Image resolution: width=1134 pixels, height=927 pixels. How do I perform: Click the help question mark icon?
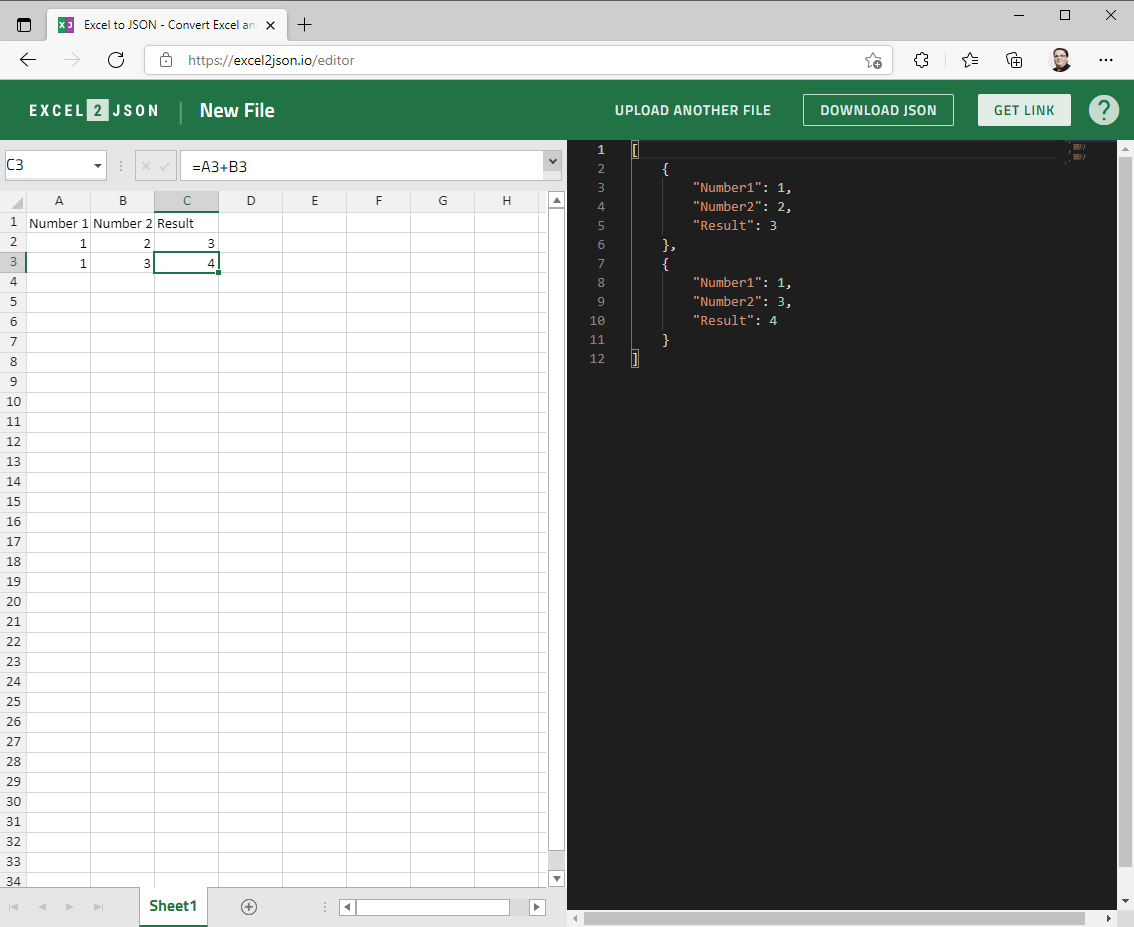point(1103,110)
